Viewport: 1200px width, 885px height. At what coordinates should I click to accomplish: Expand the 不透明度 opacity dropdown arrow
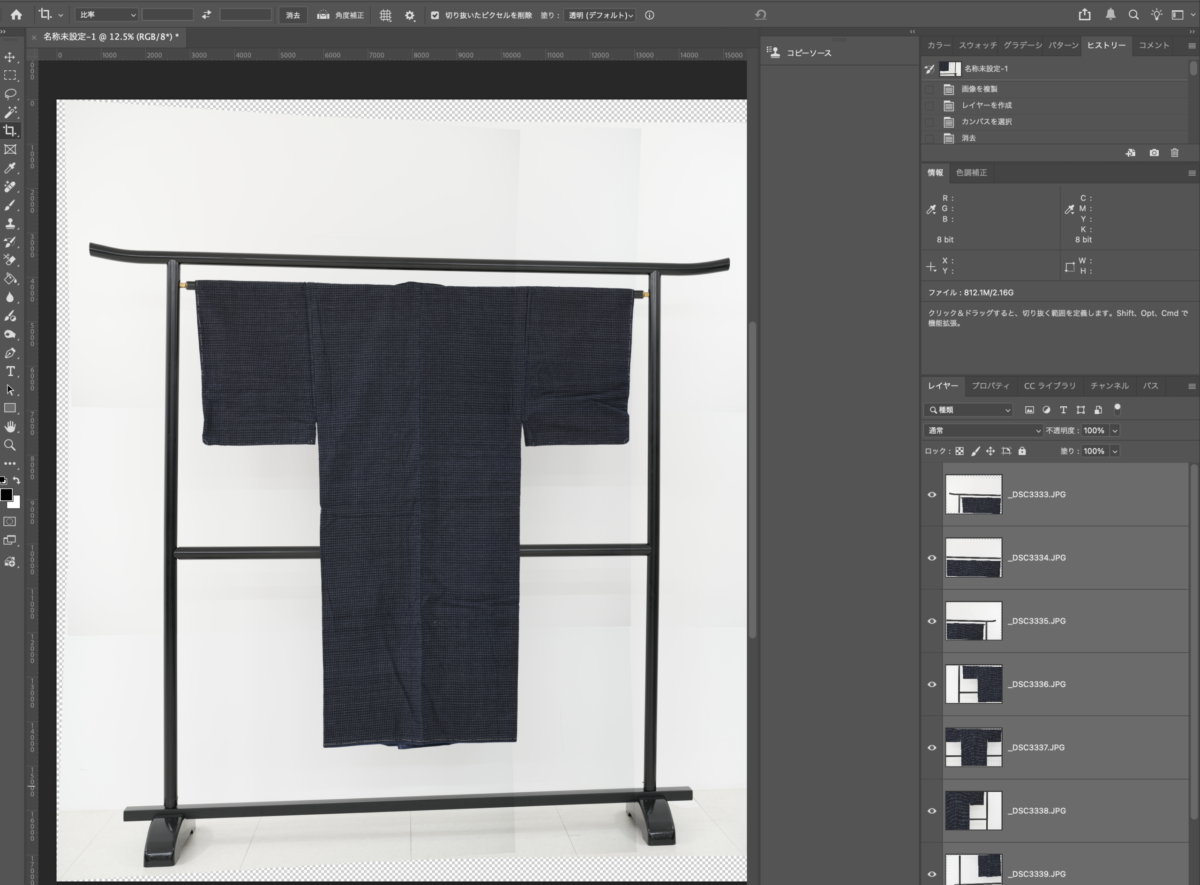(1115, 430)
